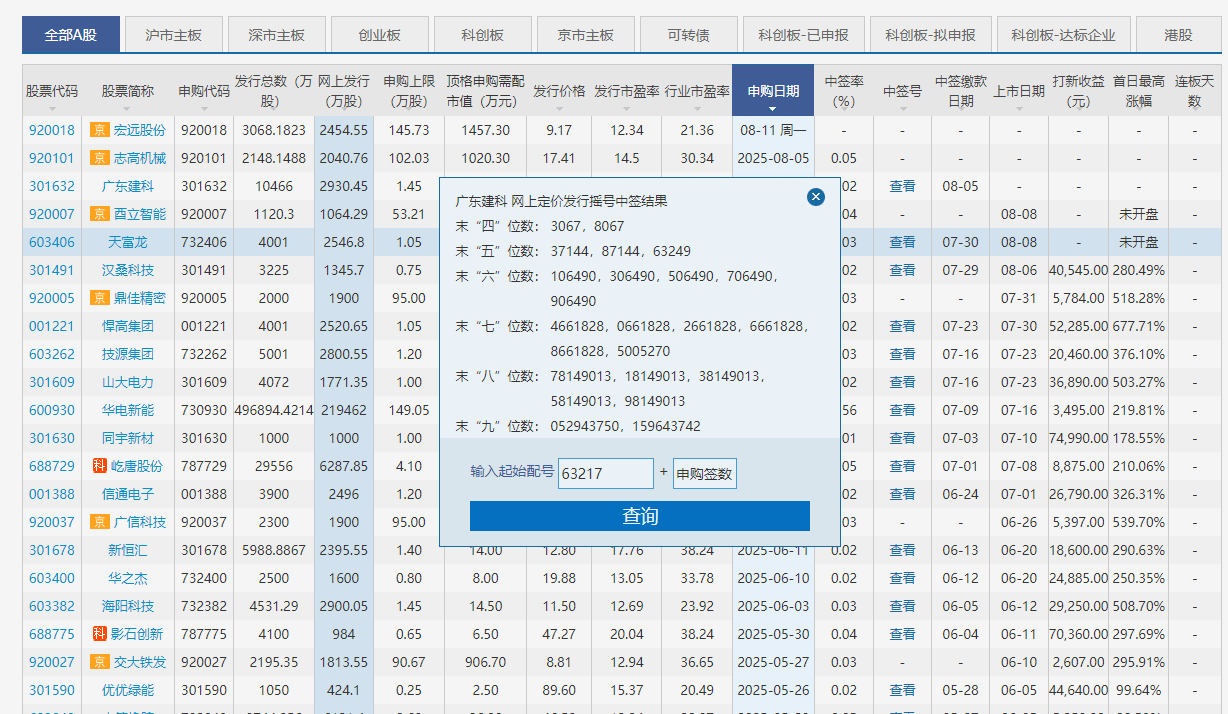Click the 京 badge beside 鼎佳精密
The width and height of the screenshot is (1228, 714).
pyautogui.click(x=98, y=298)
